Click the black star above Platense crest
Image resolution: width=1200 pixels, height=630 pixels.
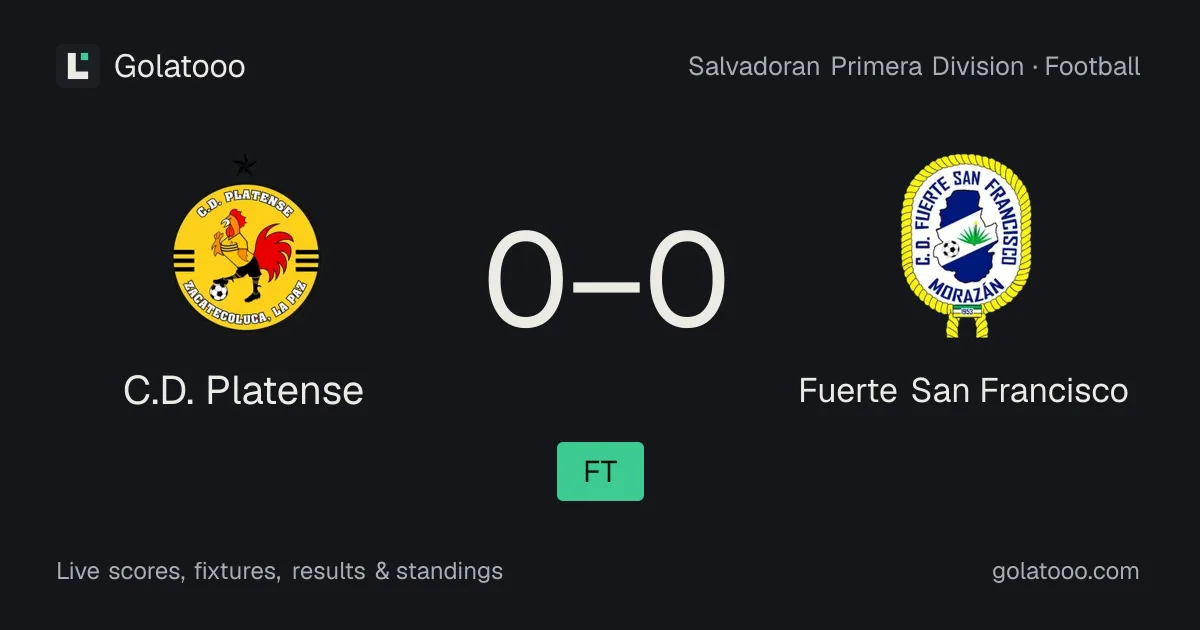[x=244, y=166]
